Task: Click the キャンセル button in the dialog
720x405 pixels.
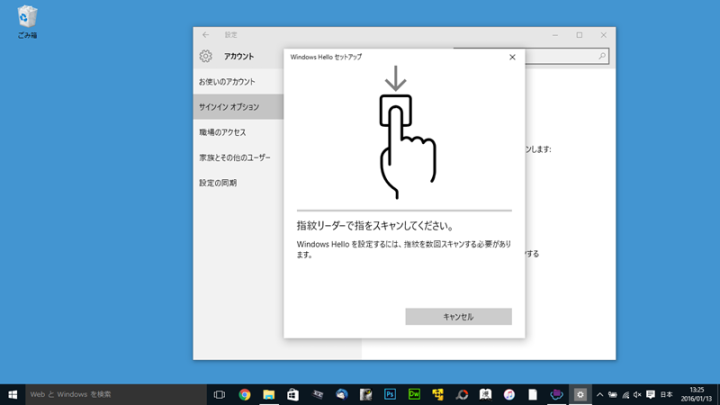Action: pos(458,316)
